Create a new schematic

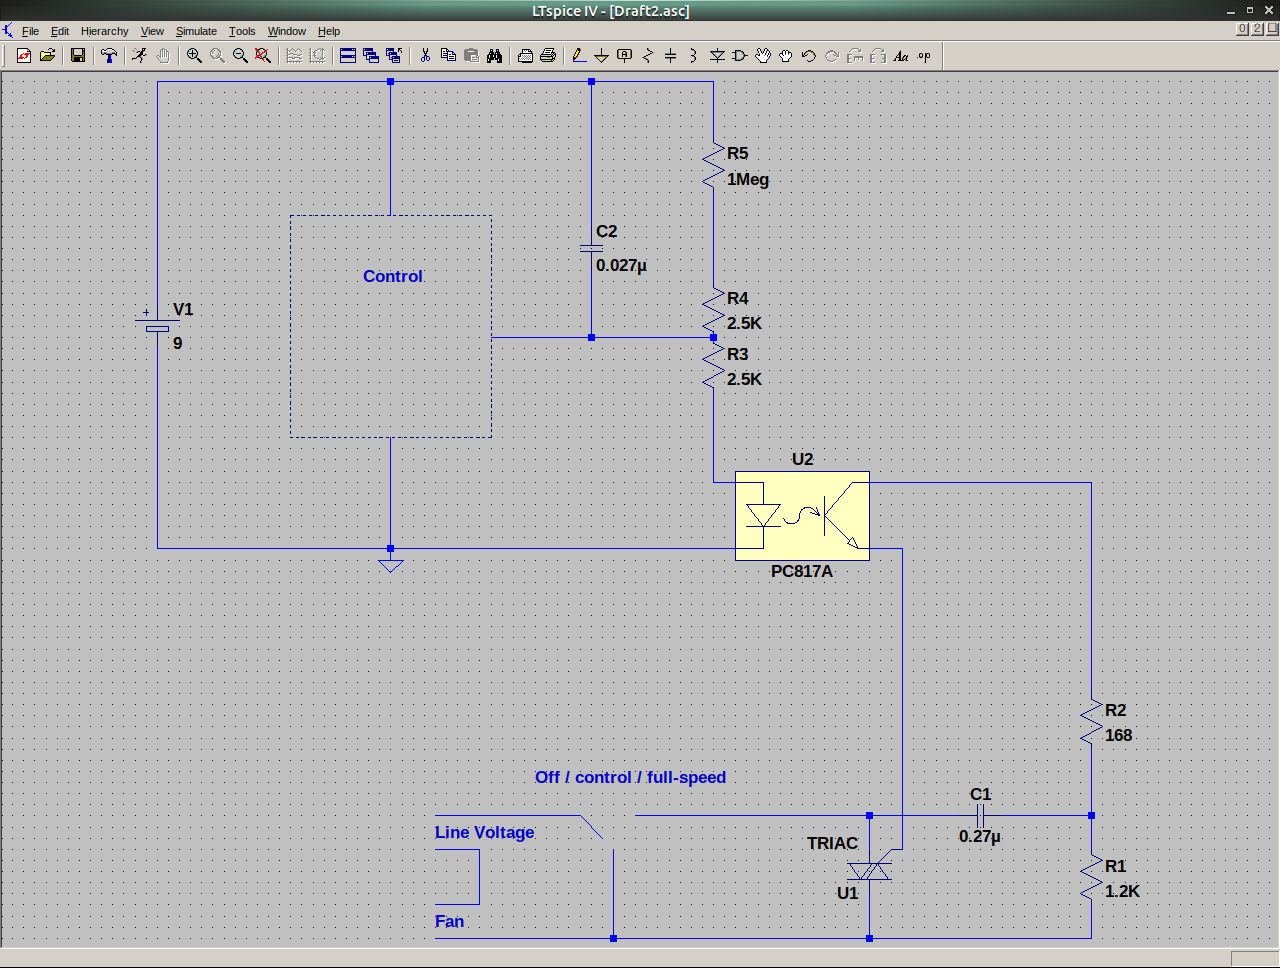tap(24, 56)
